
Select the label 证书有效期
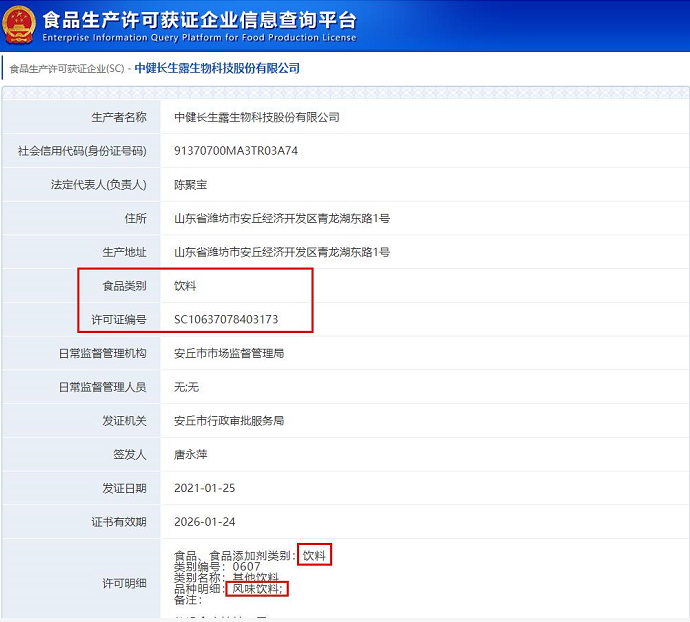click(x=119, y=522)
